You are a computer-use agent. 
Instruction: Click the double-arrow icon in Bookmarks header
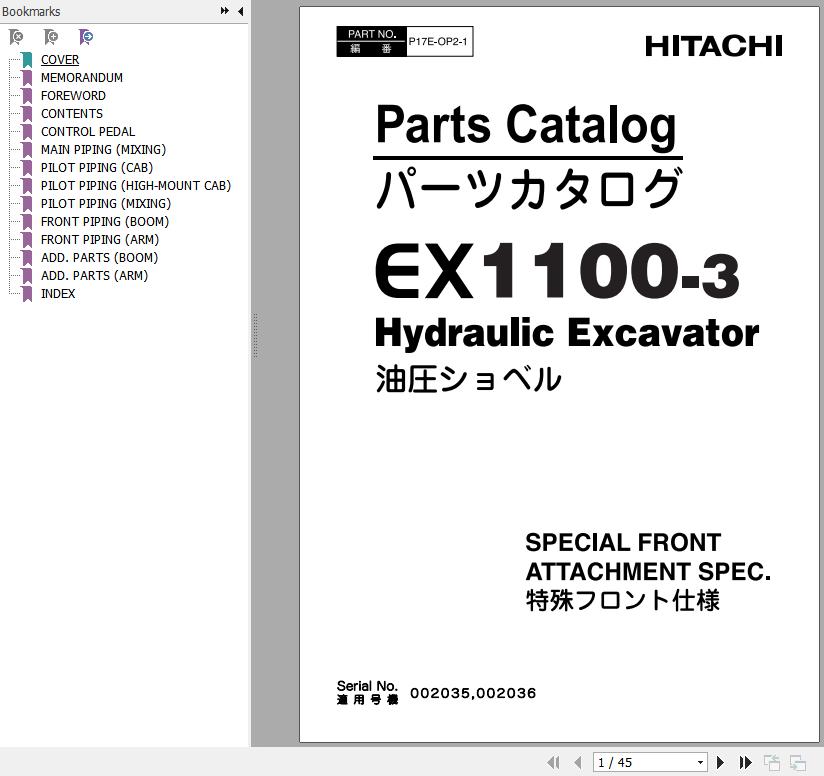[225, 11]
